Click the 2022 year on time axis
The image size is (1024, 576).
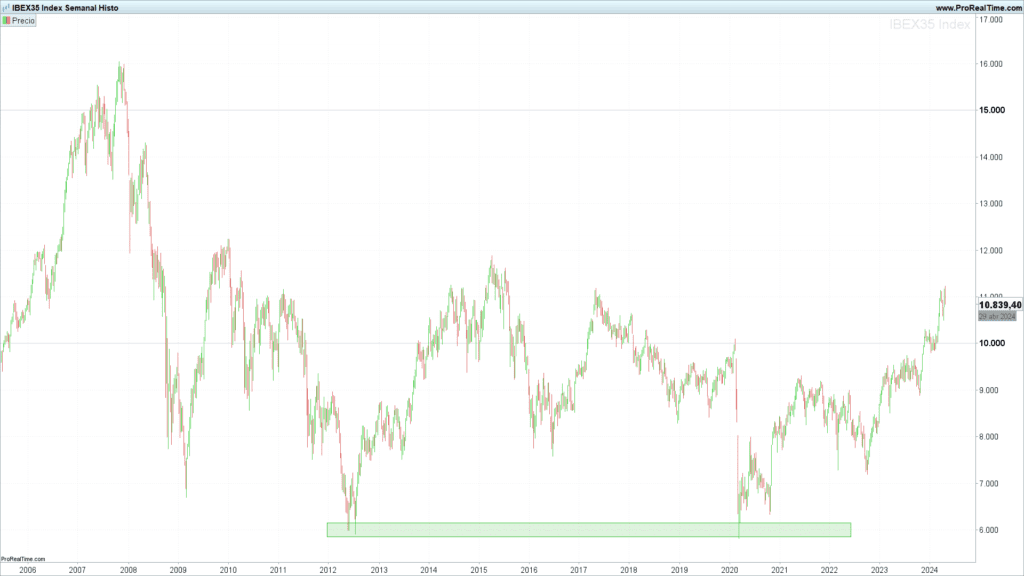tap(829, 570)
